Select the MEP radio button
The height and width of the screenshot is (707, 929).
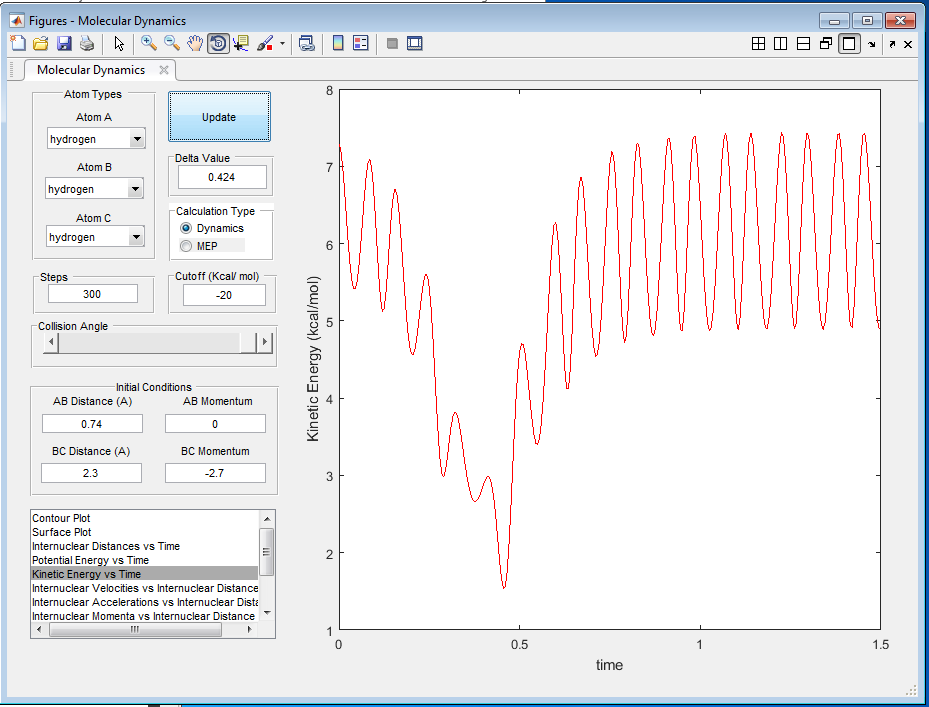(186, 246)
